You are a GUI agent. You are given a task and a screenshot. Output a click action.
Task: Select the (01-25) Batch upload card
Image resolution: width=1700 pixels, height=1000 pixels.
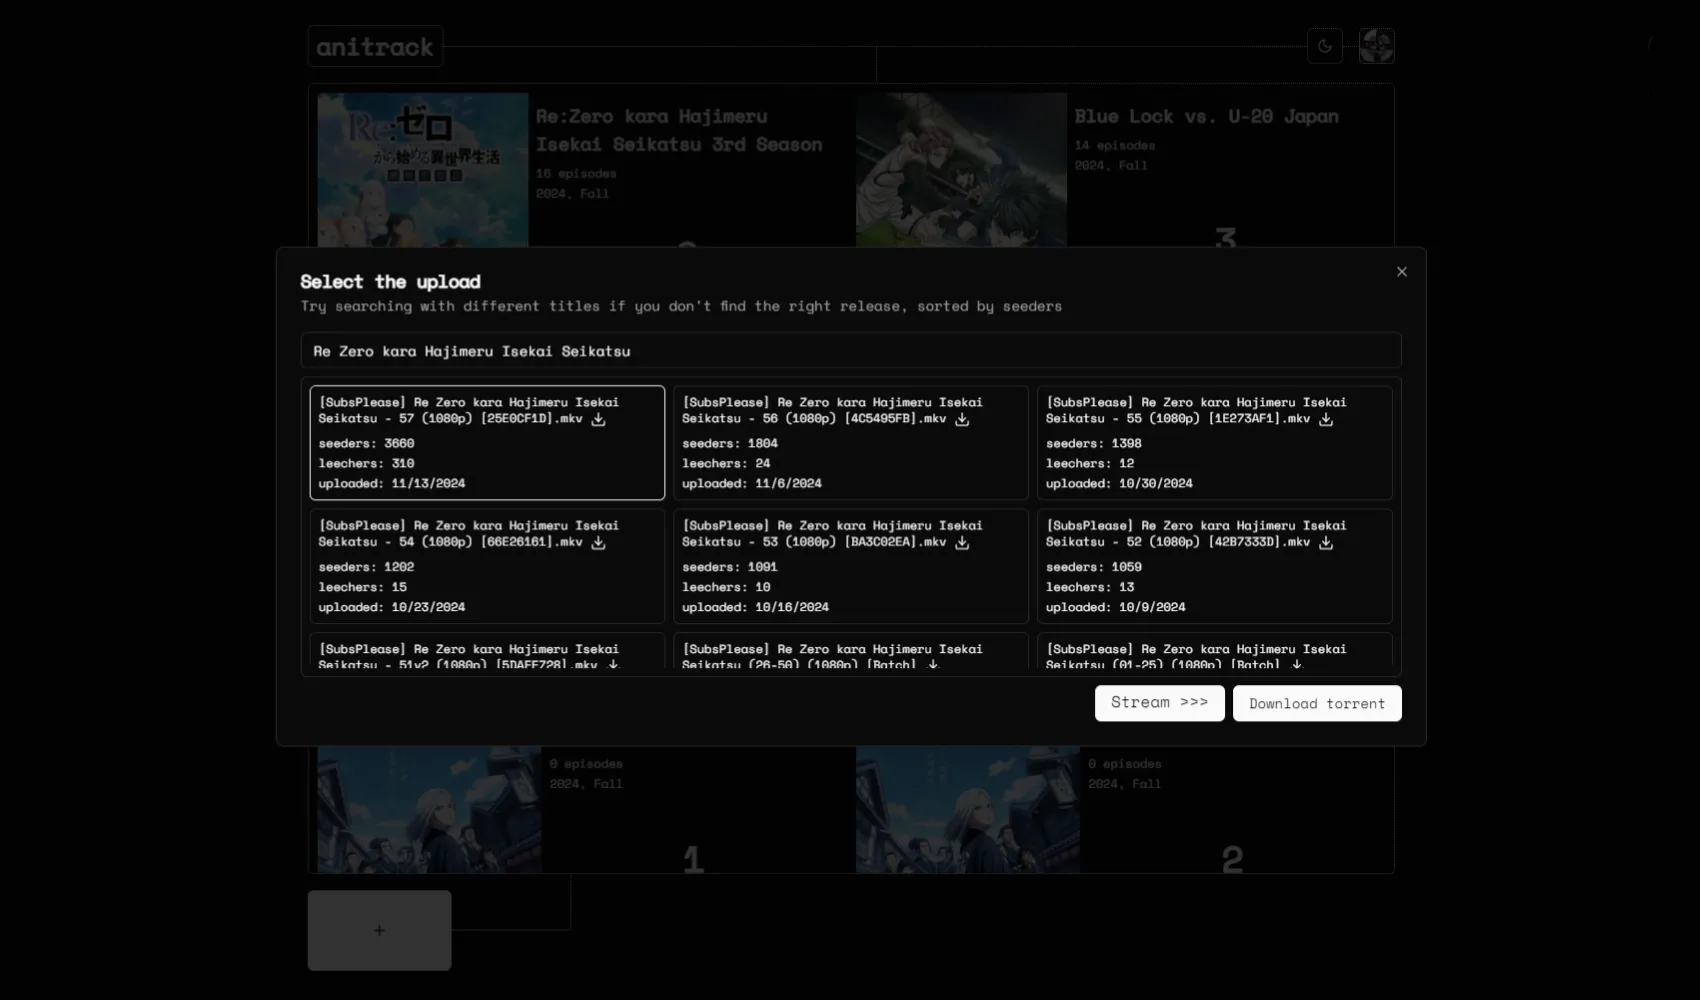point(1215,651)
